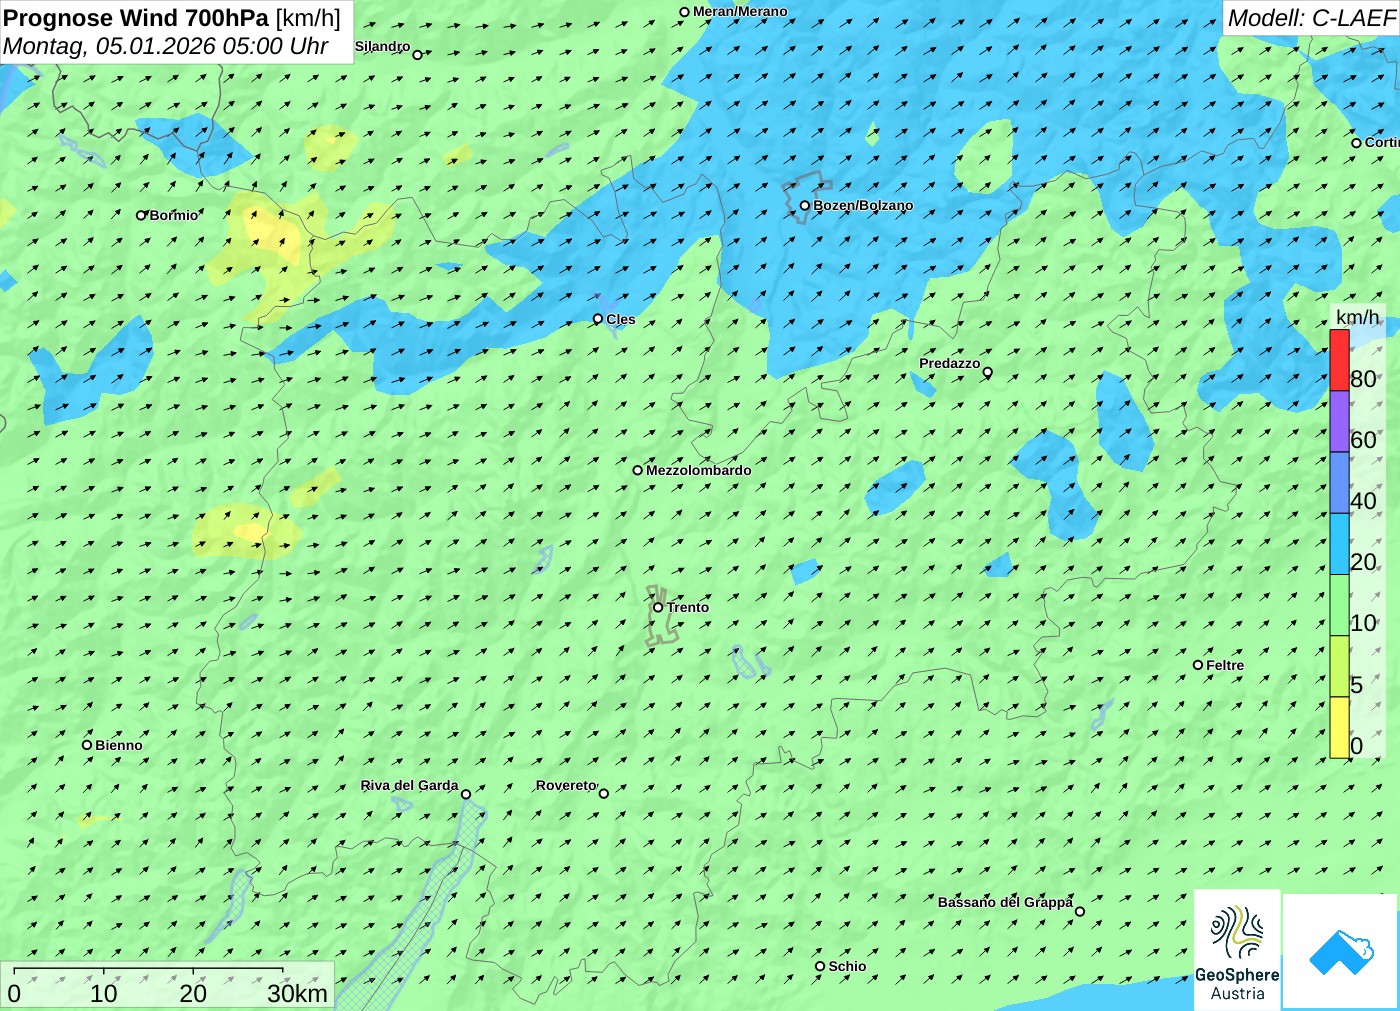1400x1011 pixels.
Task: Click the Mezzolombardo city marker
Action: [637, 470]
